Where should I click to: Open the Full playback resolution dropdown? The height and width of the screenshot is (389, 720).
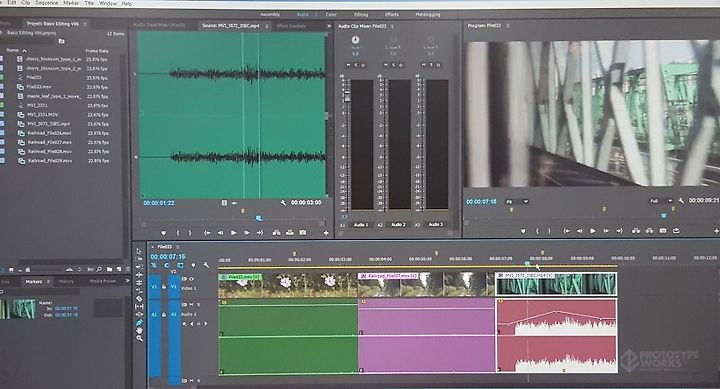(x=661, y=201)
